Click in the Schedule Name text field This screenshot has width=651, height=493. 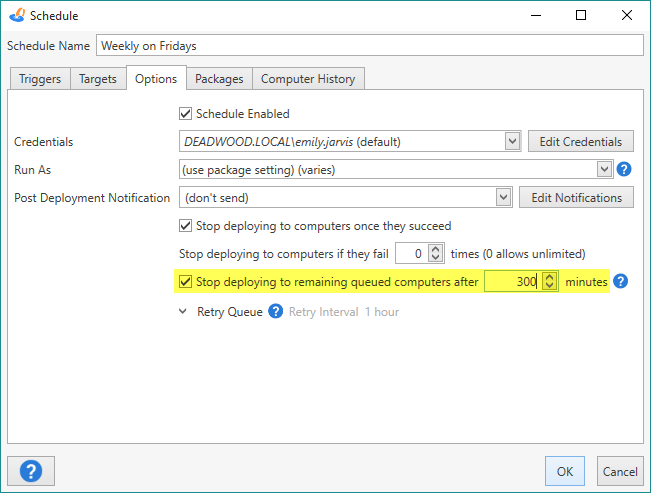coord(370,45)
